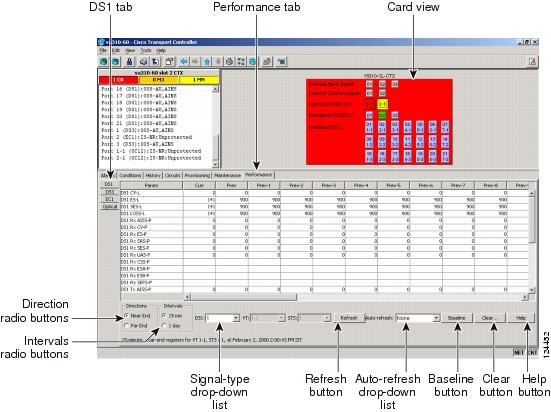Click the four-square network view toolbar icon
The image size is (551, 412).
tap(241, 62)
